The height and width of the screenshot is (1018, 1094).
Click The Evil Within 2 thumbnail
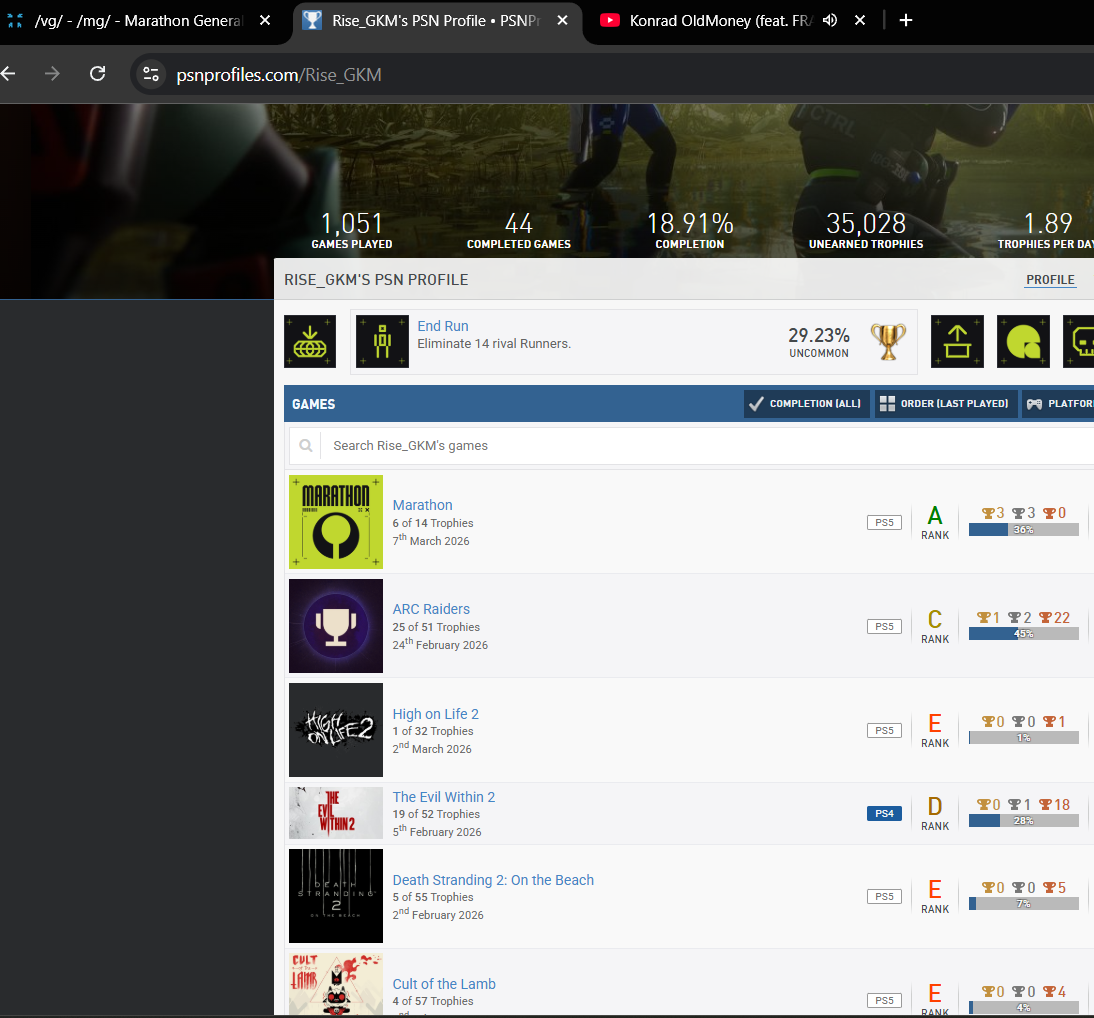tap(336, 813)
